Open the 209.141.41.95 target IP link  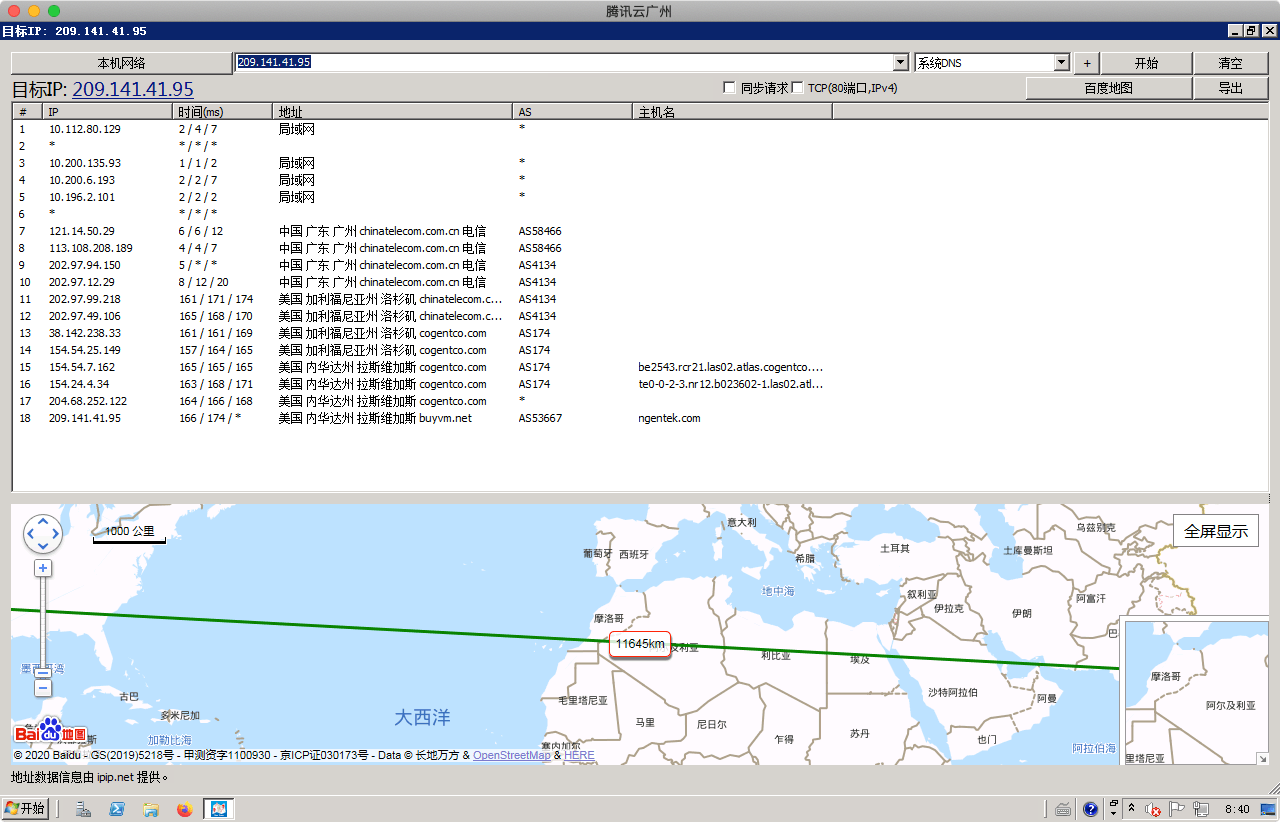tap(133, 90)
